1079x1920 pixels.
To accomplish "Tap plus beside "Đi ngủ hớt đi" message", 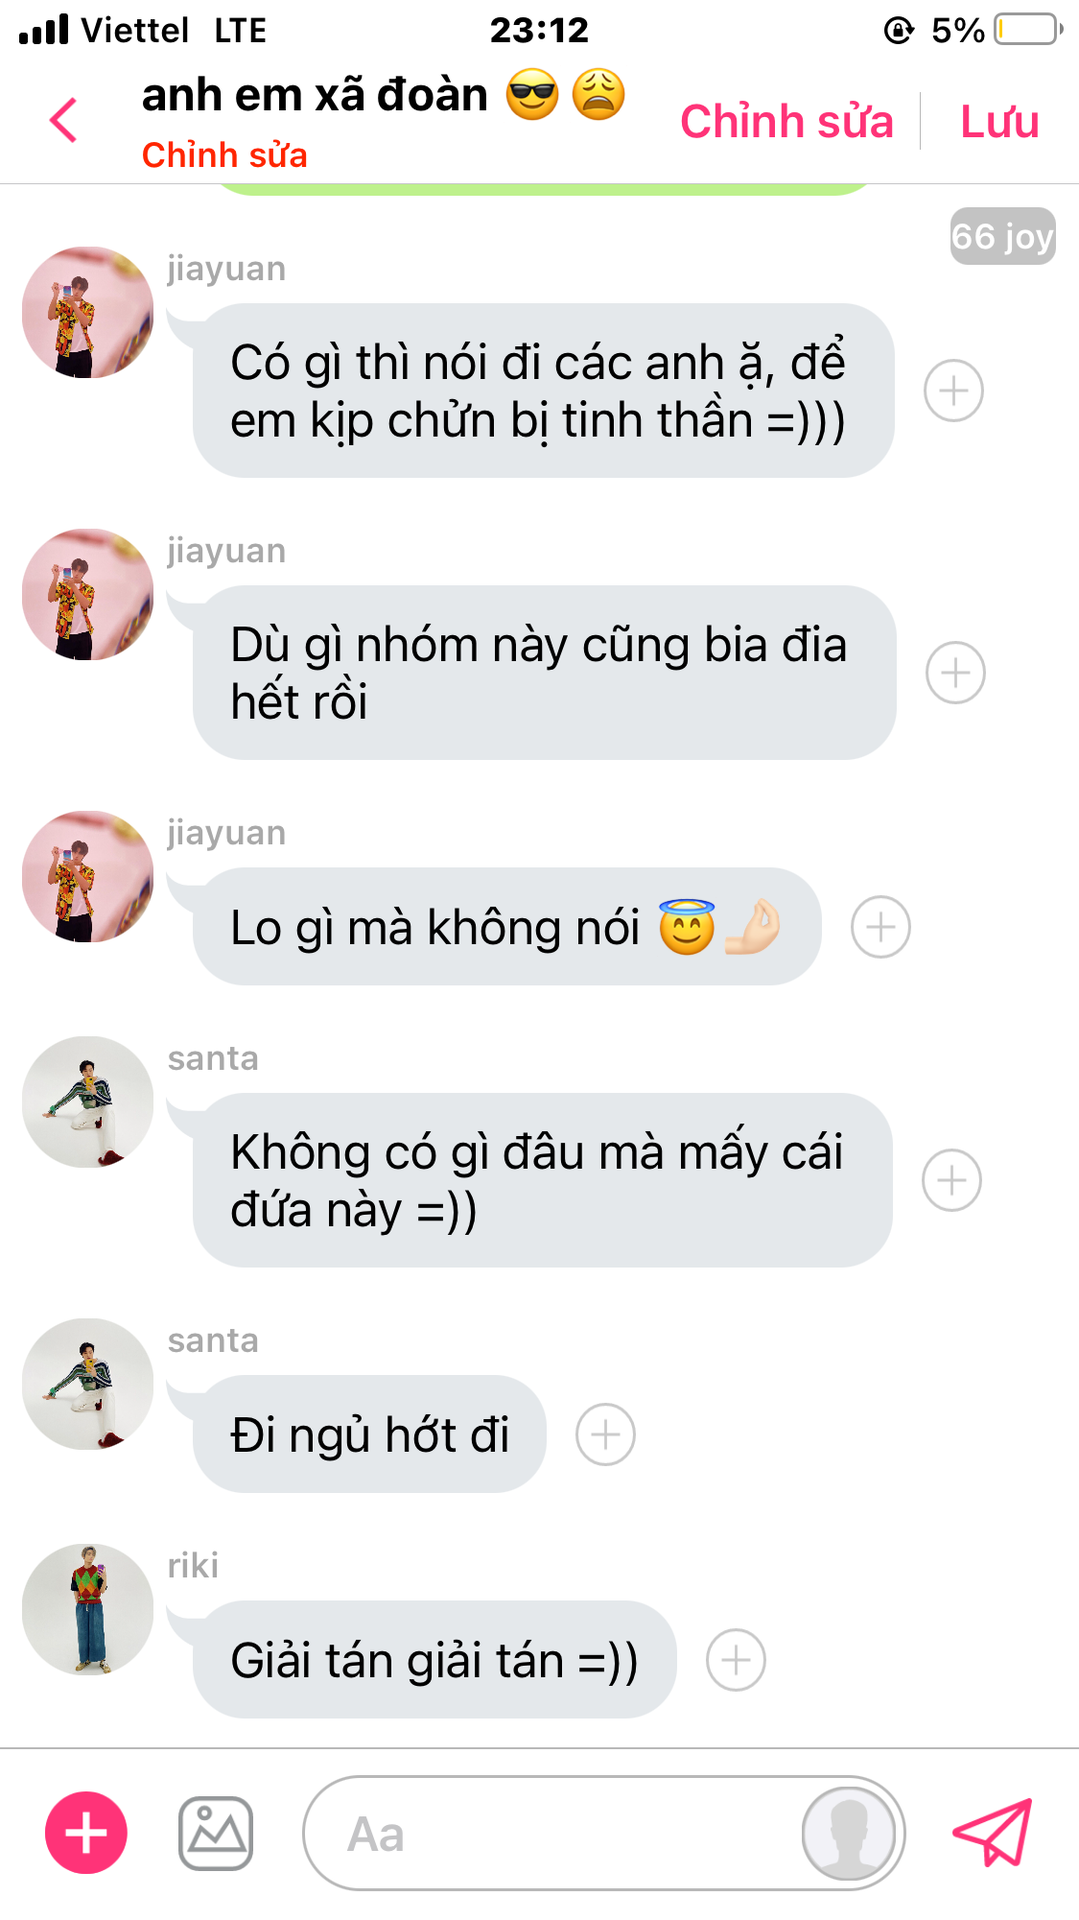I will coord(605,1434).
